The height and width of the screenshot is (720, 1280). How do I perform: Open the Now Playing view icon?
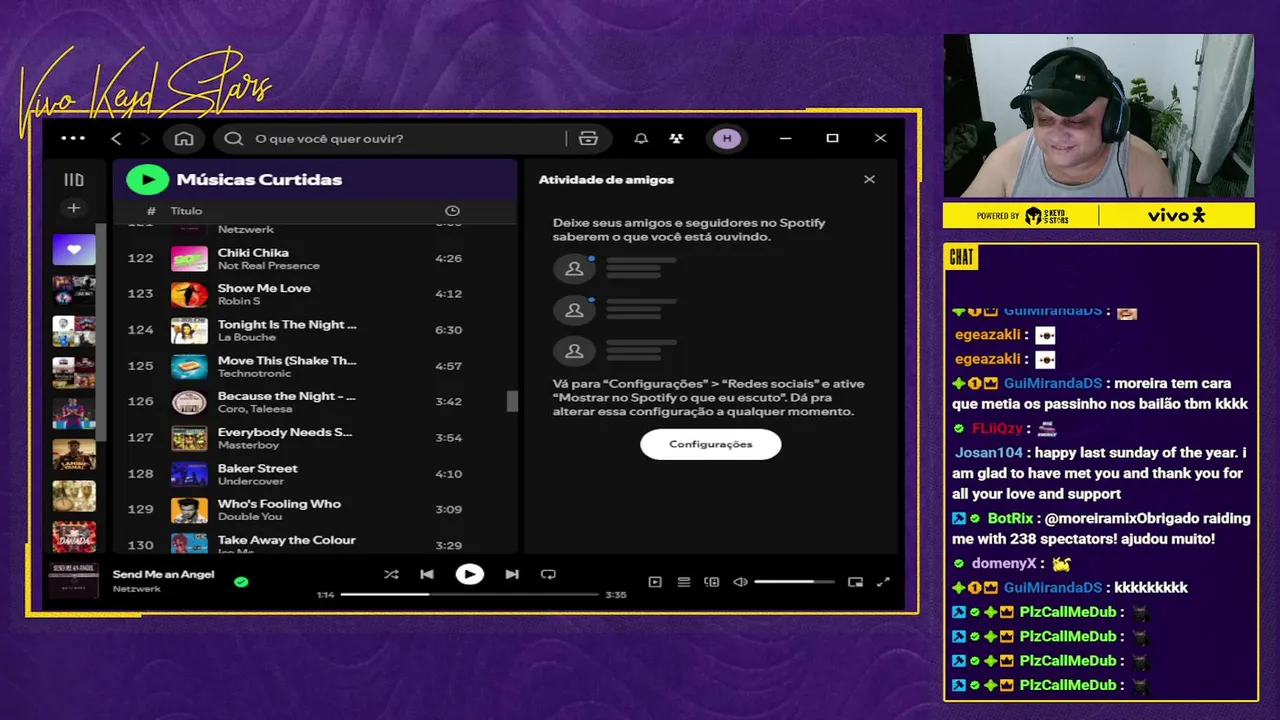point(655,582)
